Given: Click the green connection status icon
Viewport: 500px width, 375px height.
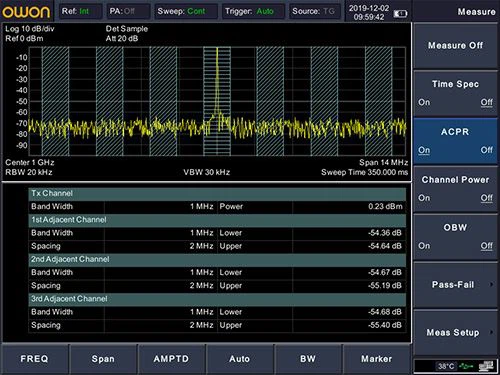Looking at the screenshot, I should tap(466, 366).
